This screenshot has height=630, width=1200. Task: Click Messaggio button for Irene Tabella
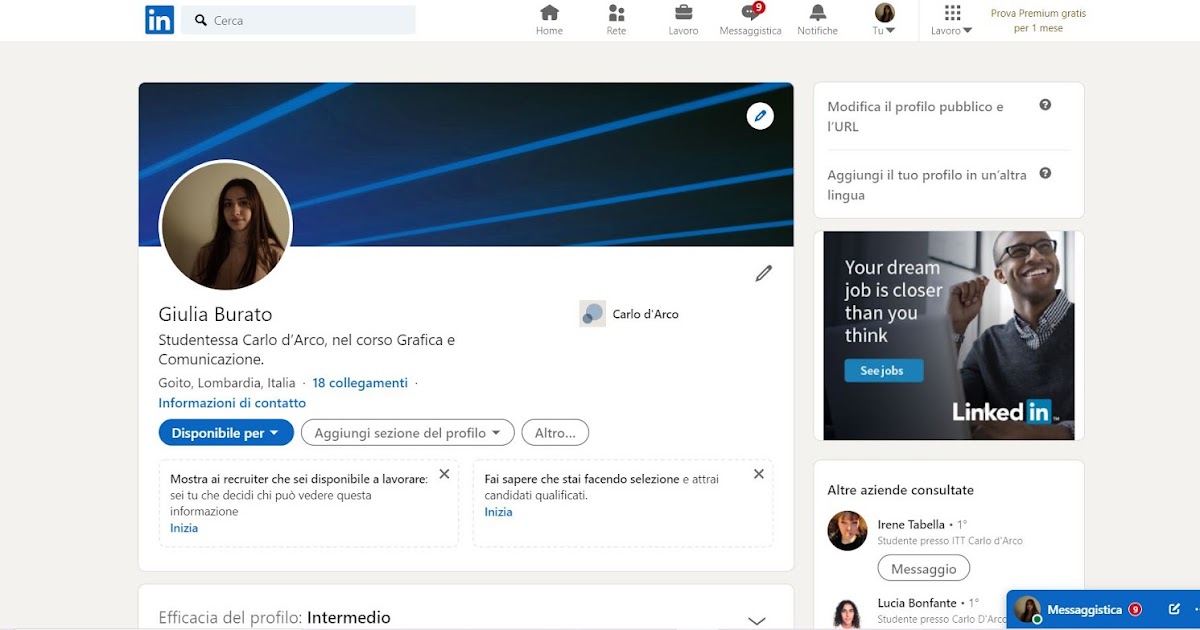923,567
